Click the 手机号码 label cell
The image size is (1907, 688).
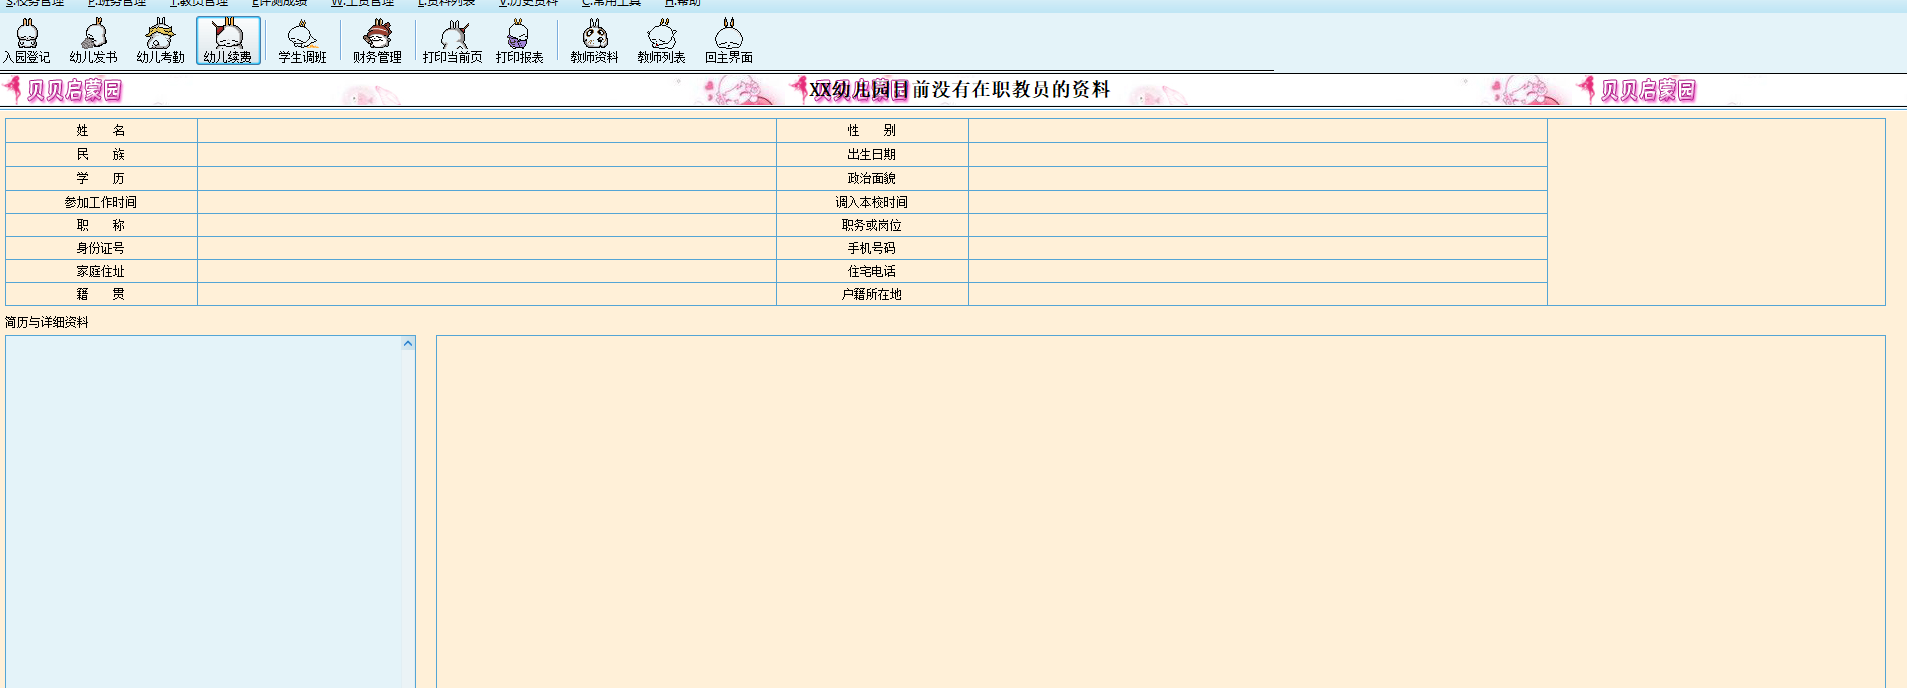872,248
